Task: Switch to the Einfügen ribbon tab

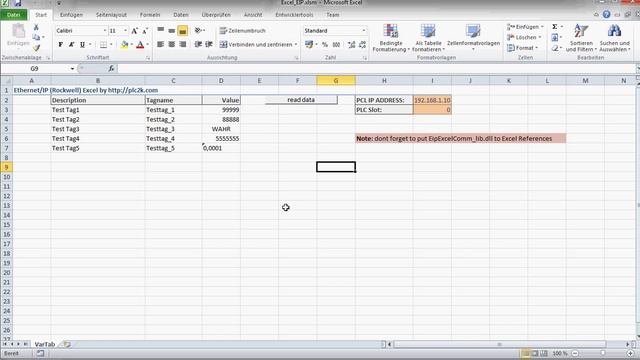Action: pyautogui.click(x=71, y=15)
